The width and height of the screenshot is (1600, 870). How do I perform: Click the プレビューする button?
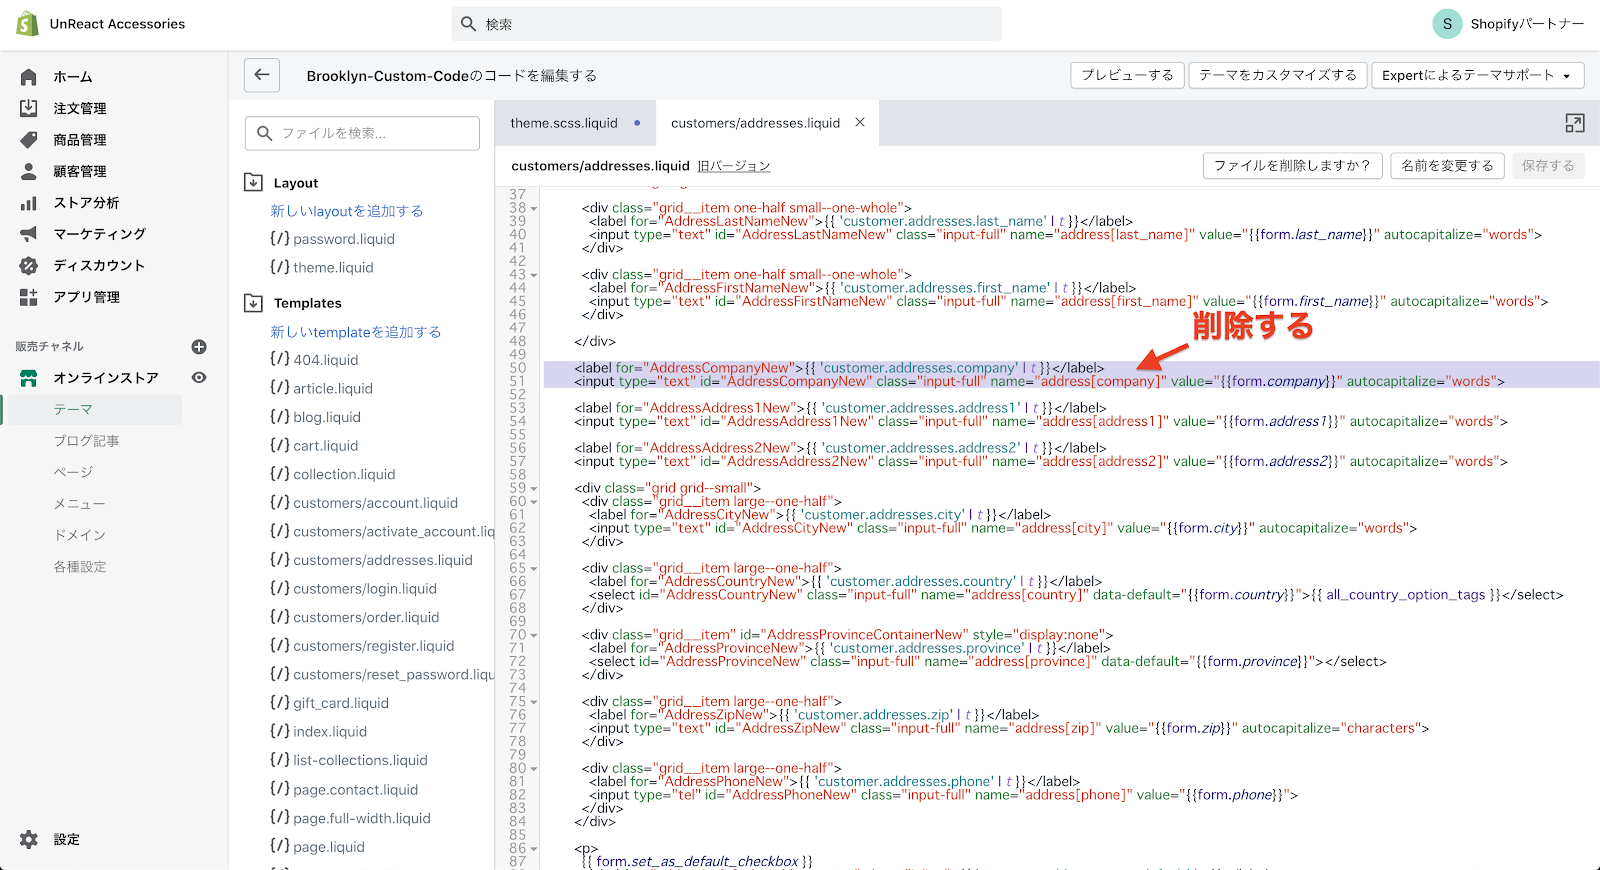coord(1127,75)
